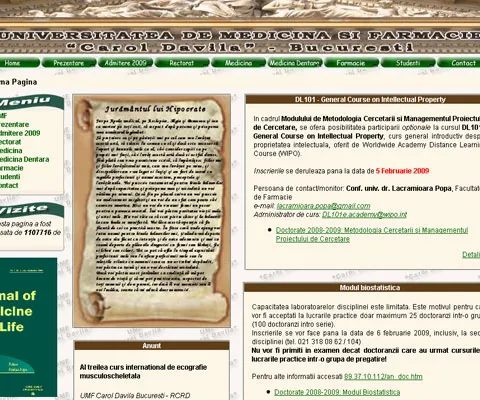The image size is (480, 400).
Task: Choose Rectorat from left sidebar menu
Action: point(10,142)
